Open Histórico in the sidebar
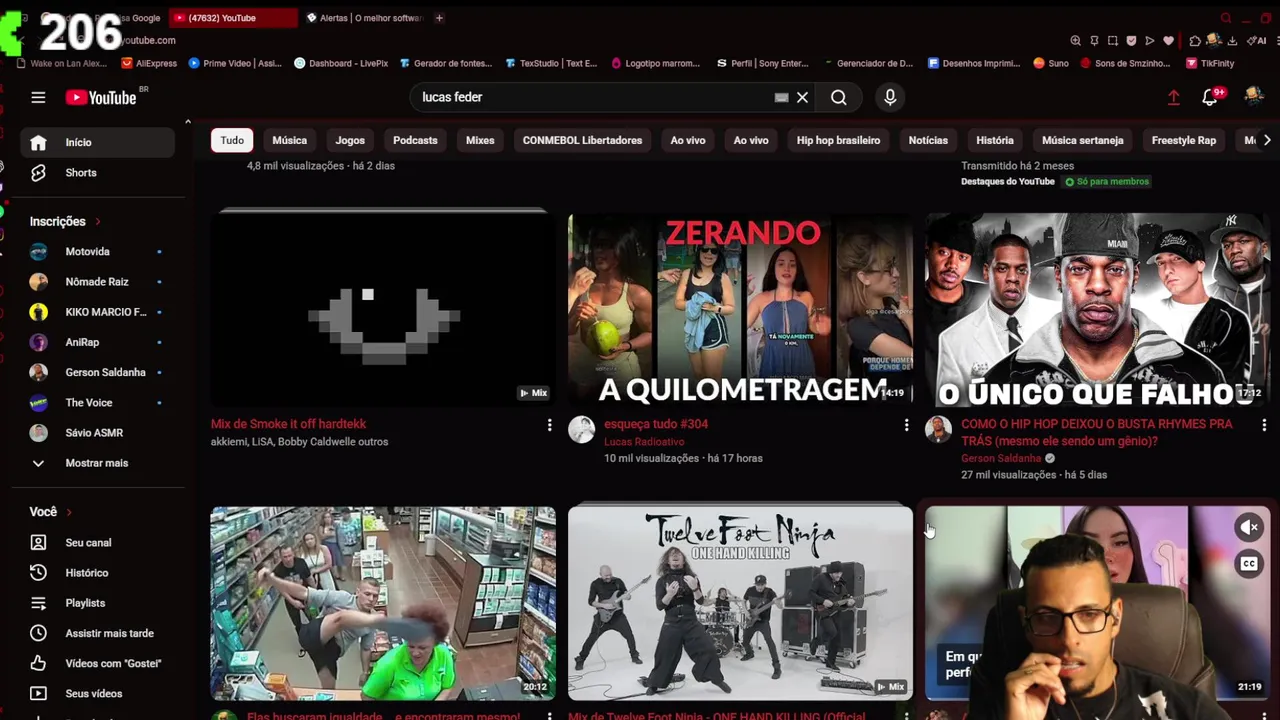This screenshot has width=1280, height=720. coord(99,572)
